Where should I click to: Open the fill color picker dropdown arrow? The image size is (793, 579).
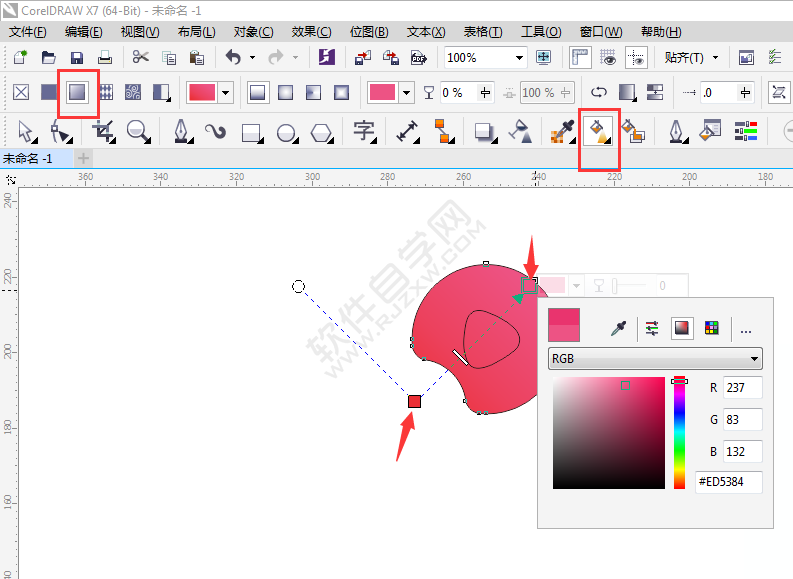(226, 93)
